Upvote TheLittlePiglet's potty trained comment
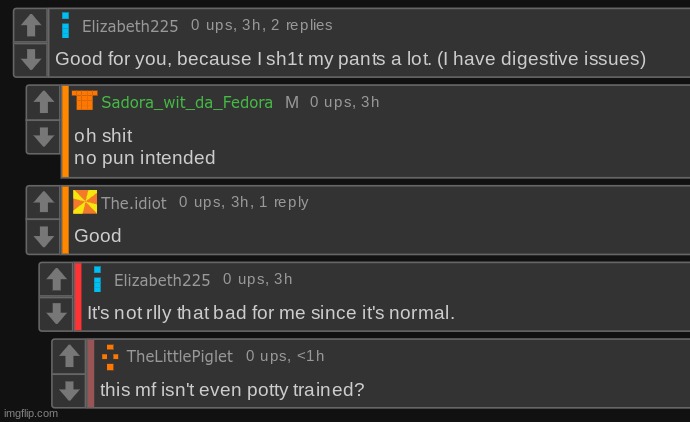This screenshot has height=422, width=690. point(69,356)
